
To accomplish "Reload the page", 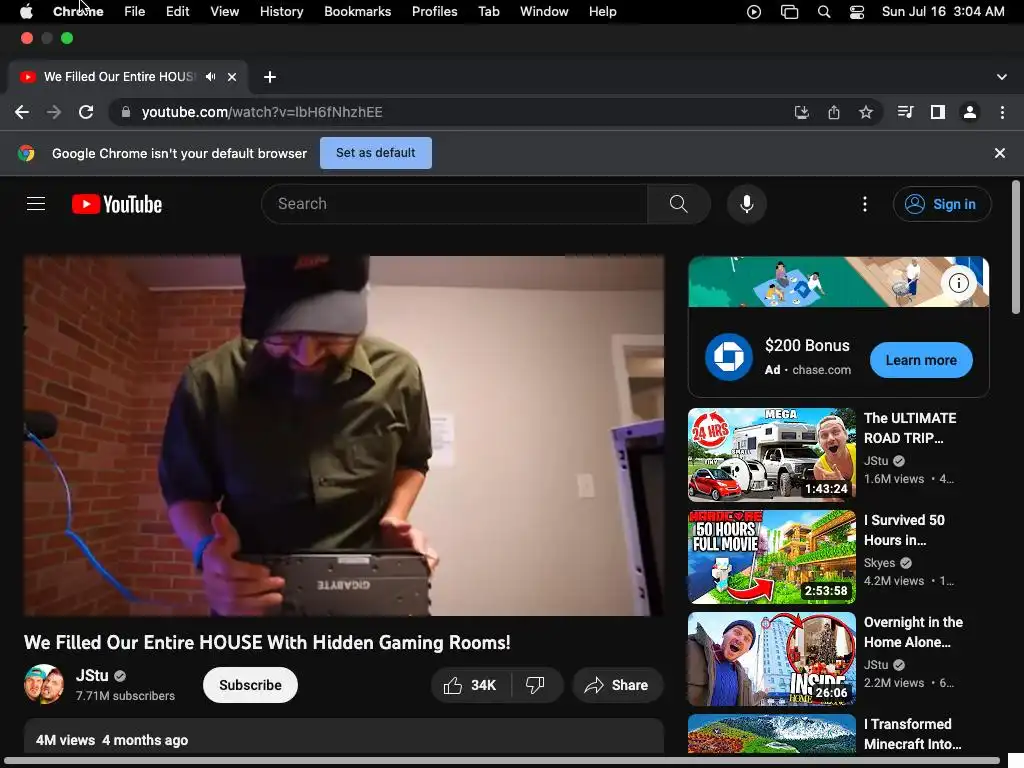I will click(x=86, y=112).
